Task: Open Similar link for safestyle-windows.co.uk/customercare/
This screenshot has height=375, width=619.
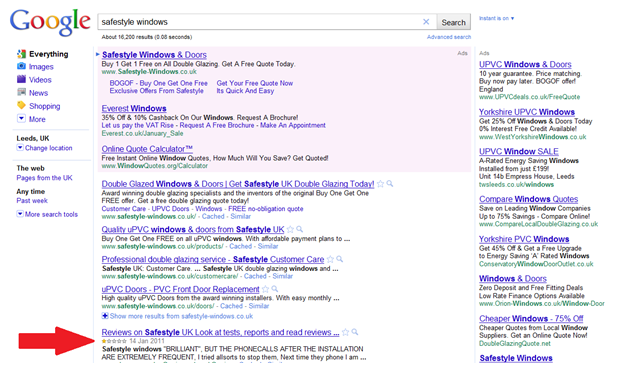Action: [x=283, y=276]
